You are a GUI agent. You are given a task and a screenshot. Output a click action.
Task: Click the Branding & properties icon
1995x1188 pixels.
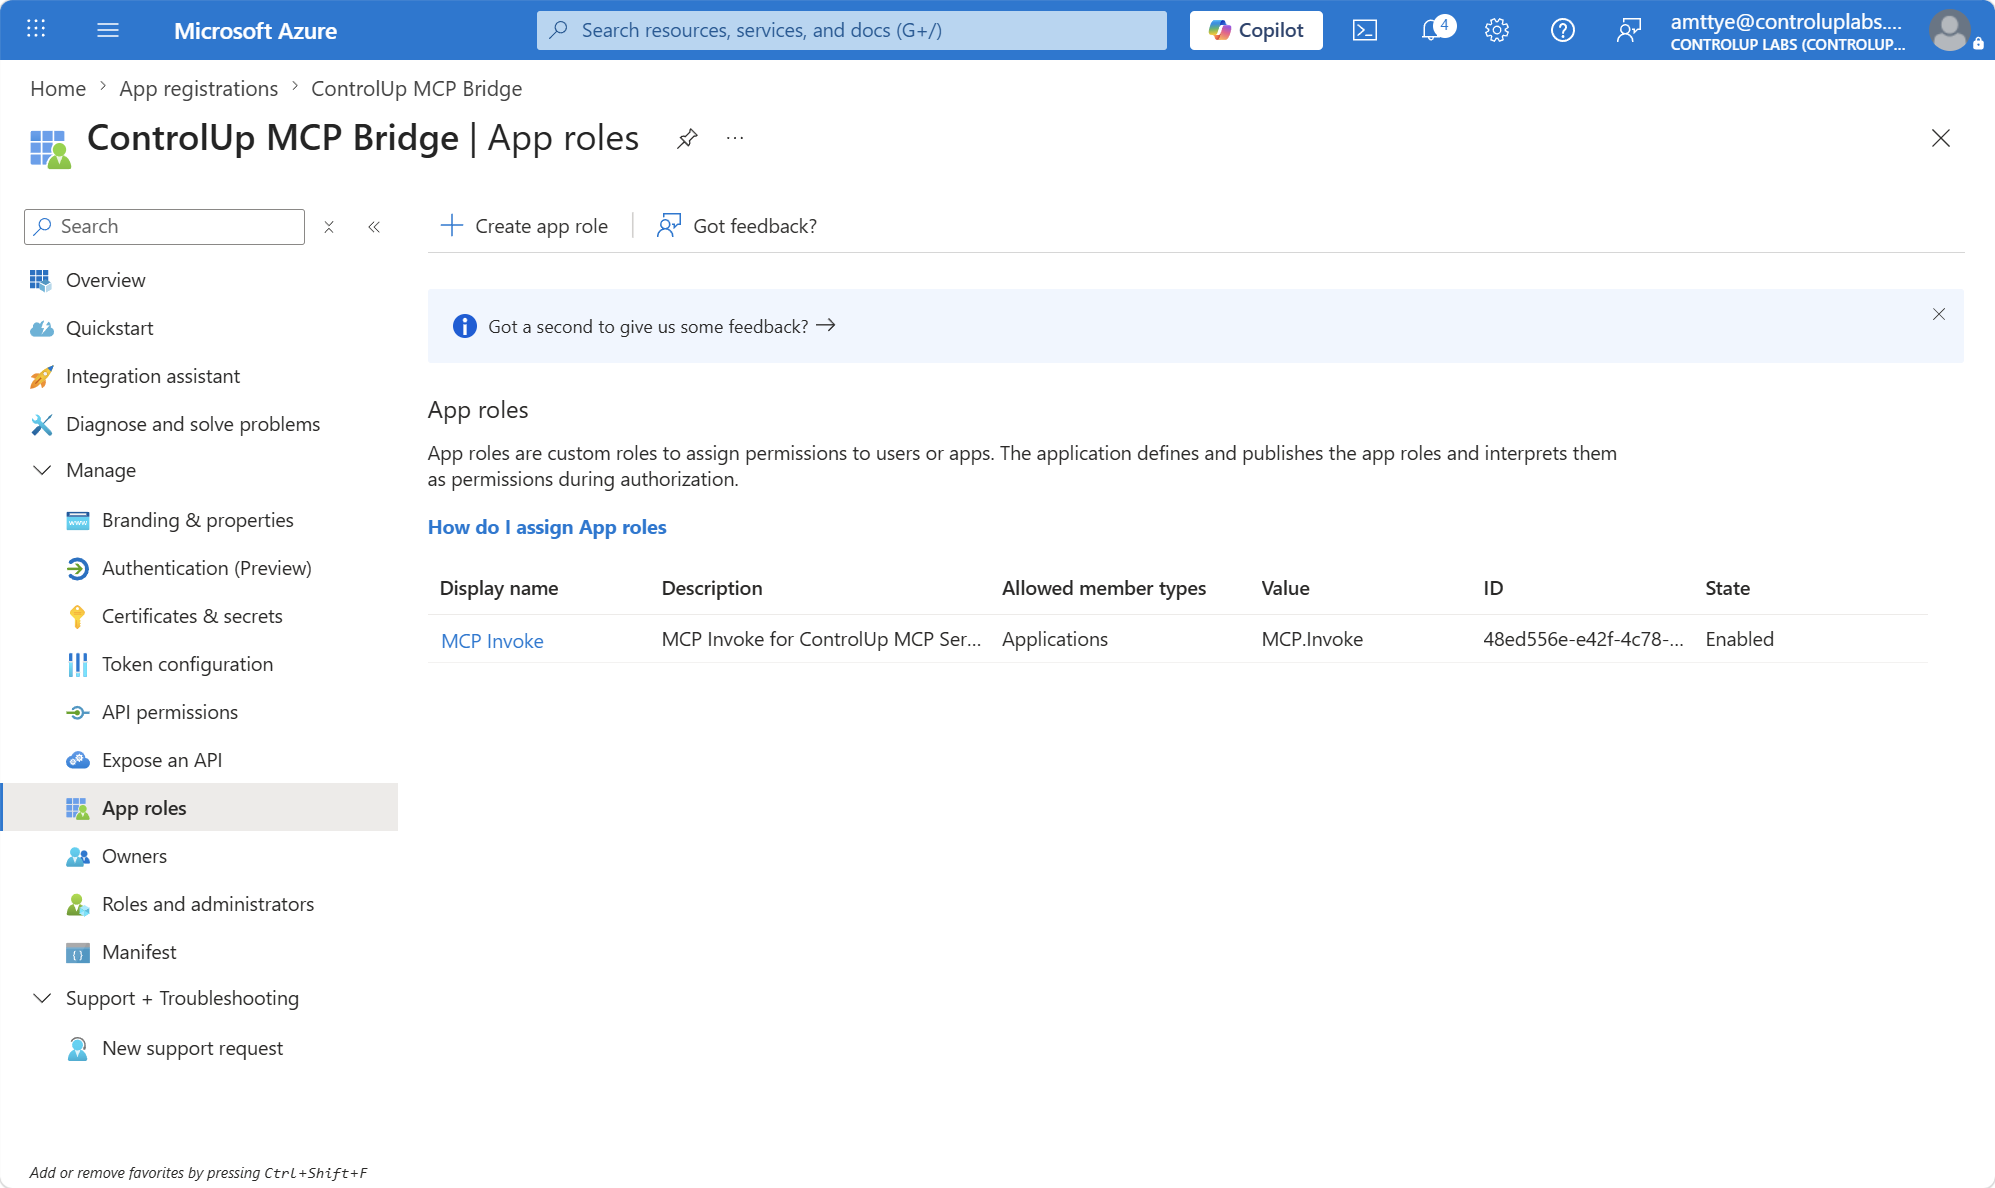click(x=77, y=520)
